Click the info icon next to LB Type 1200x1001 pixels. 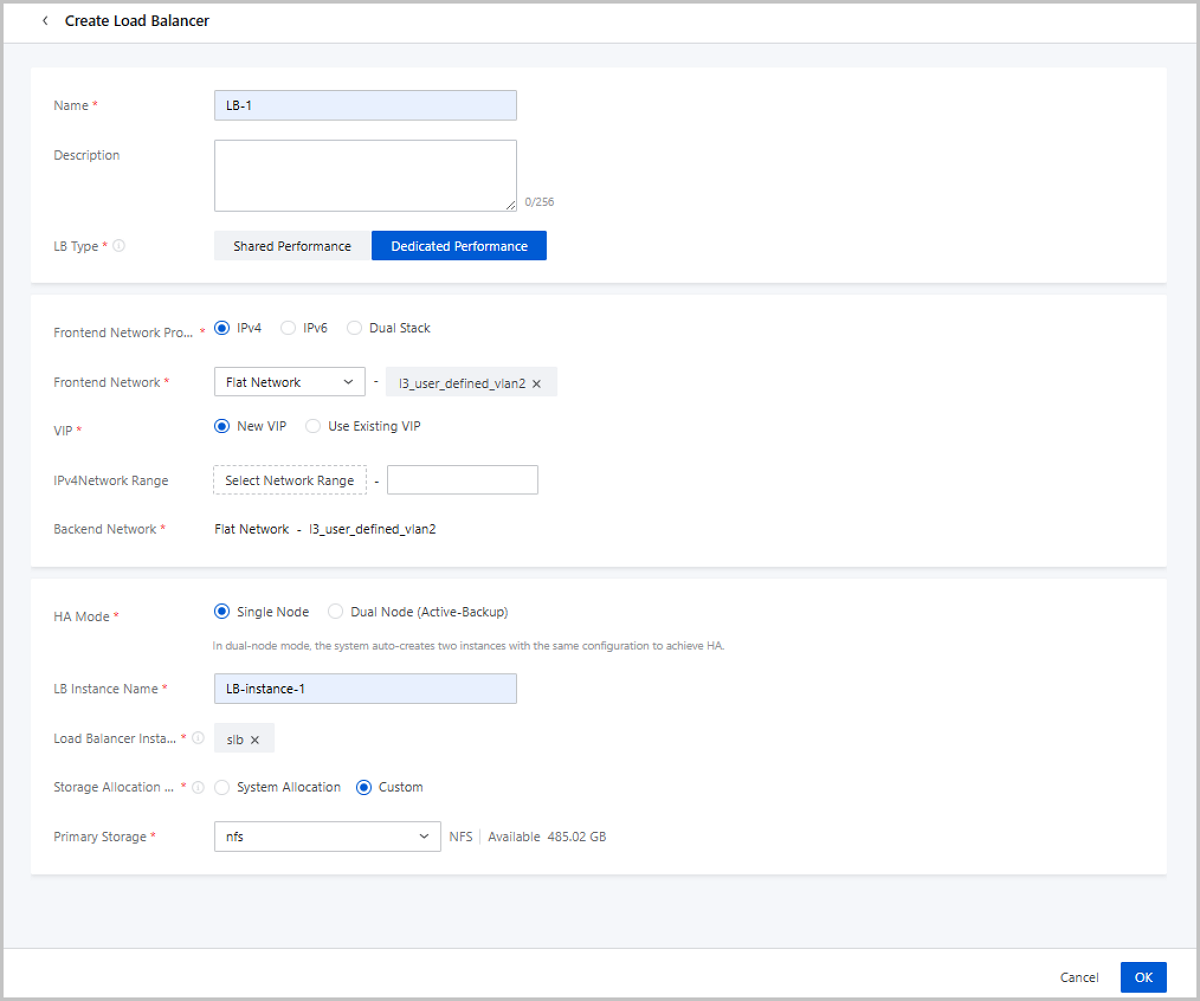pos(119,246)
